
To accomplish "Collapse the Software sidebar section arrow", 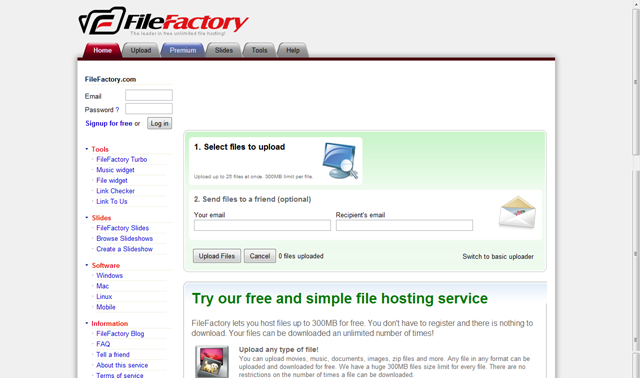I will click(87, 265).
